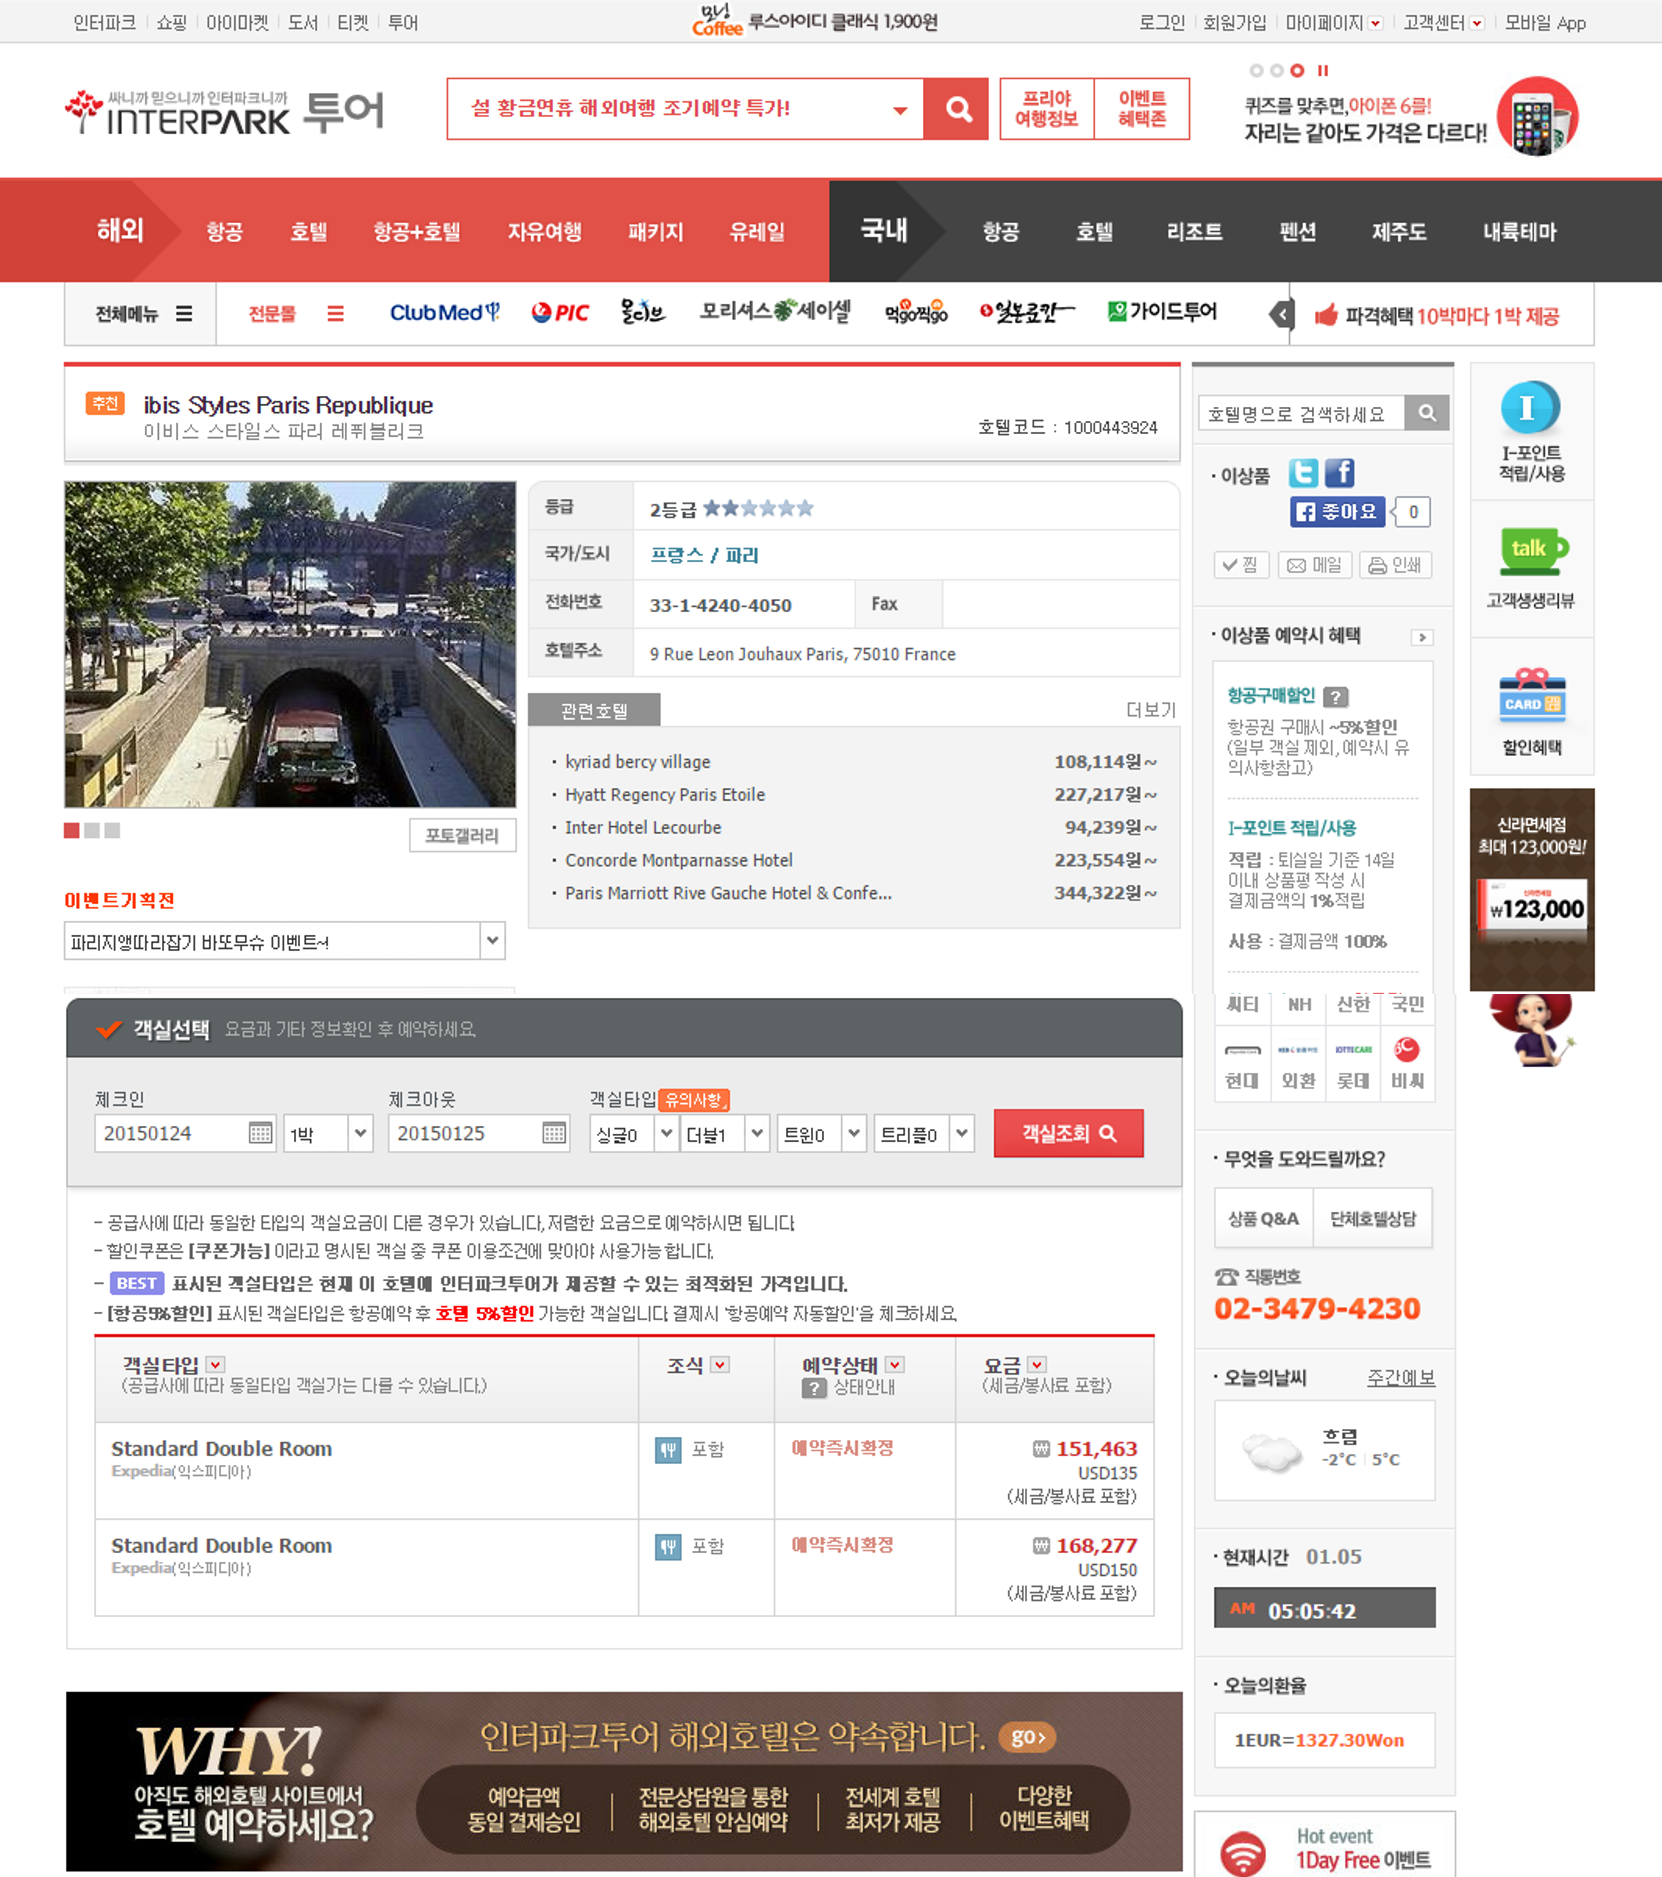Image resolution: width=1662 pixels, height=1877 pixels.
Task: Open the 전문몰 hamburger icon
Action: 335,314
